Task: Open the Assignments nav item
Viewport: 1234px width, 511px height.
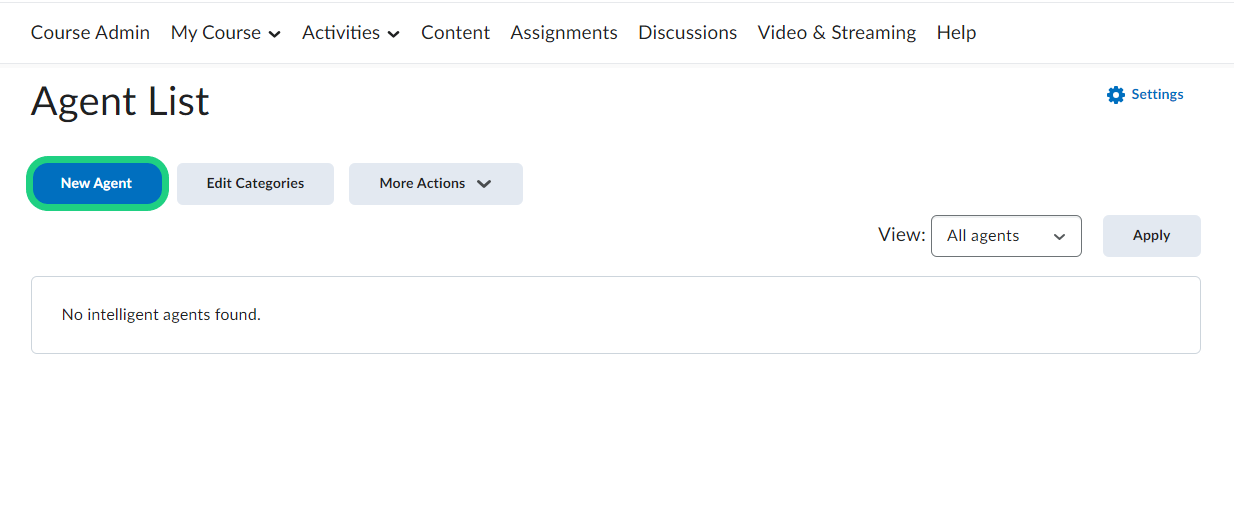Action: pyautogui.click(x=564, y=33)
